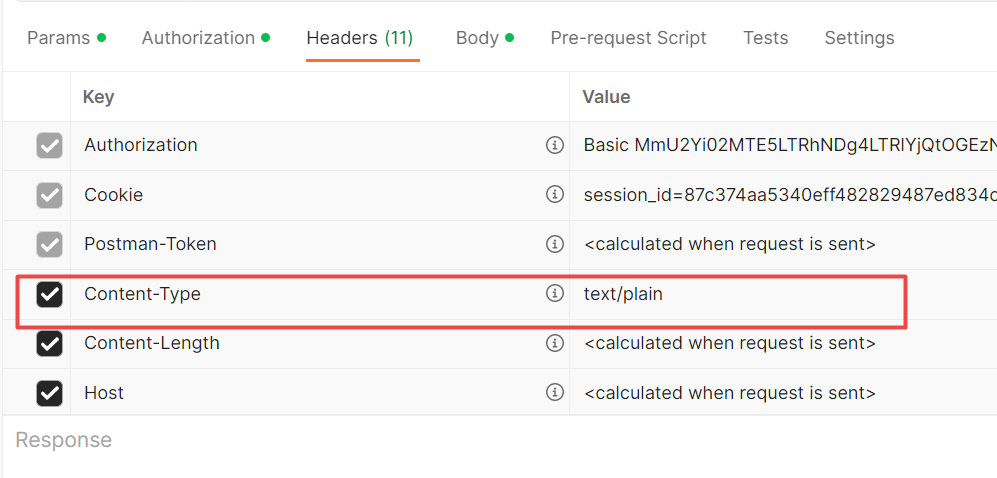Switch to the Authorization tab
997x478 pixels.
[x=198, y=38]
